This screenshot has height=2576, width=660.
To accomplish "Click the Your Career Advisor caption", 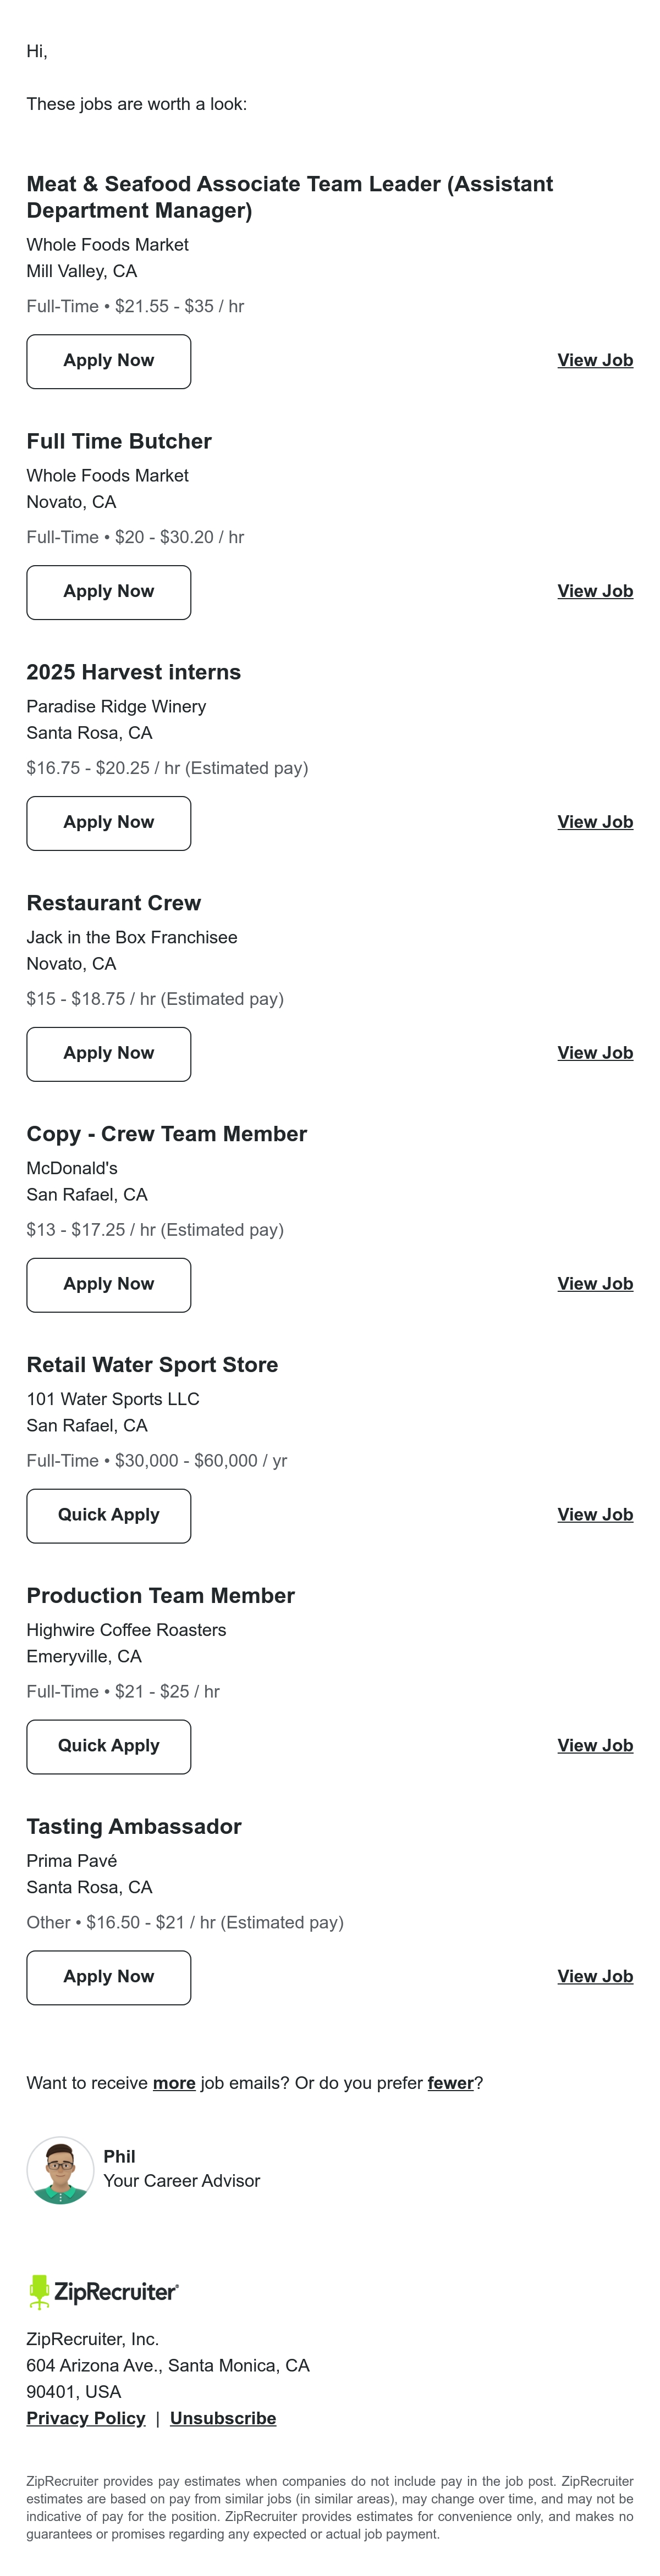I will click(182, 2182).
